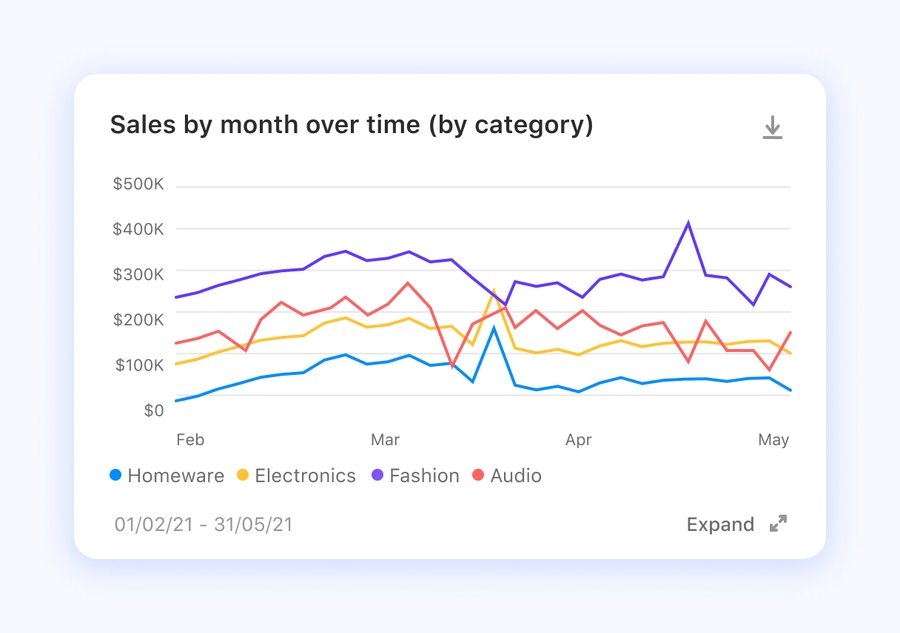This screenshot has width=900, height=633.
Task: Click the red Audio legend dot
Action: click(x=478, y=476)
